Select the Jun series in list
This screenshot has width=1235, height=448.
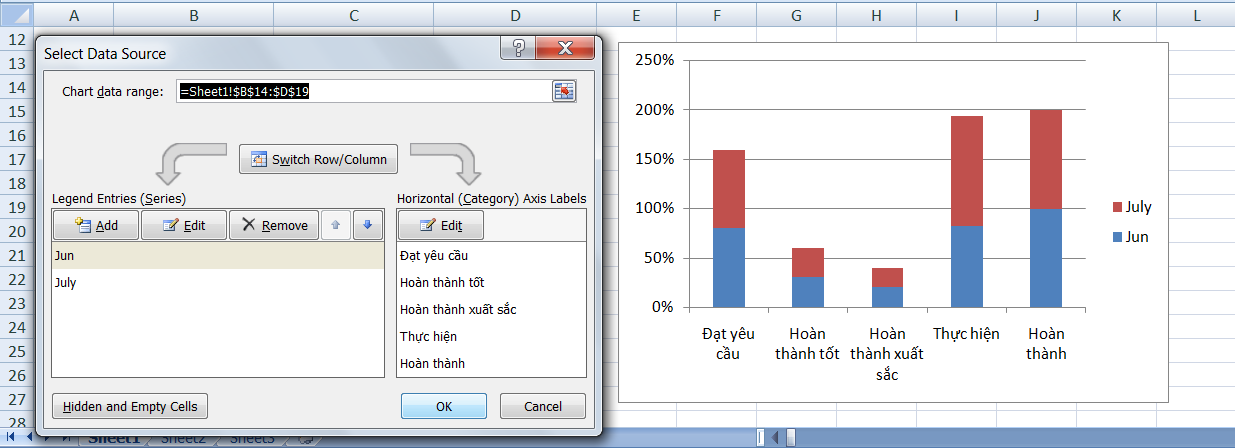coord(64,256)
